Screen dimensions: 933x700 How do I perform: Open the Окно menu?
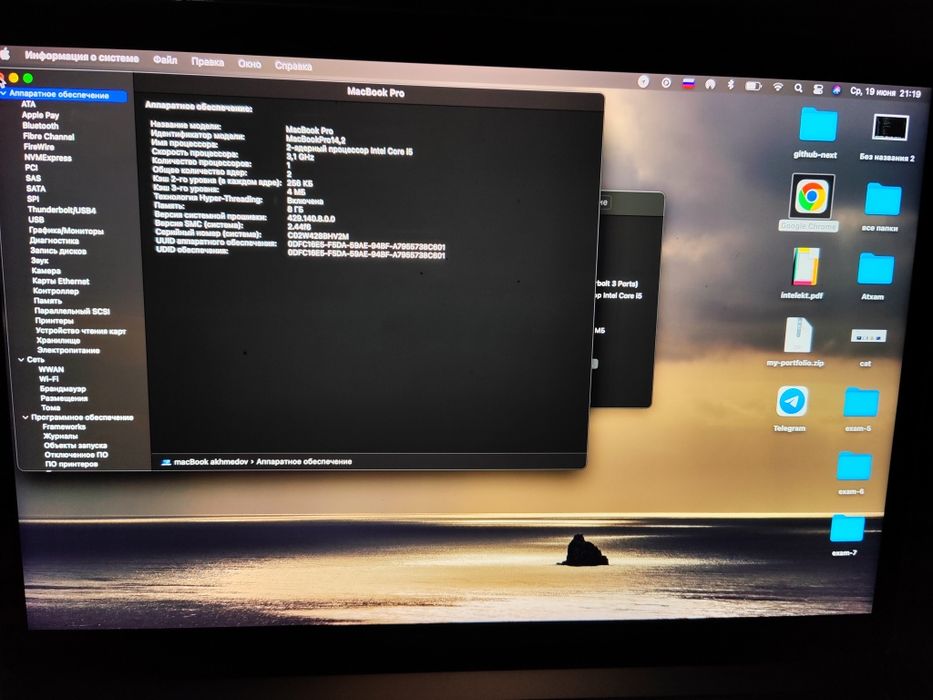(249, 64)
